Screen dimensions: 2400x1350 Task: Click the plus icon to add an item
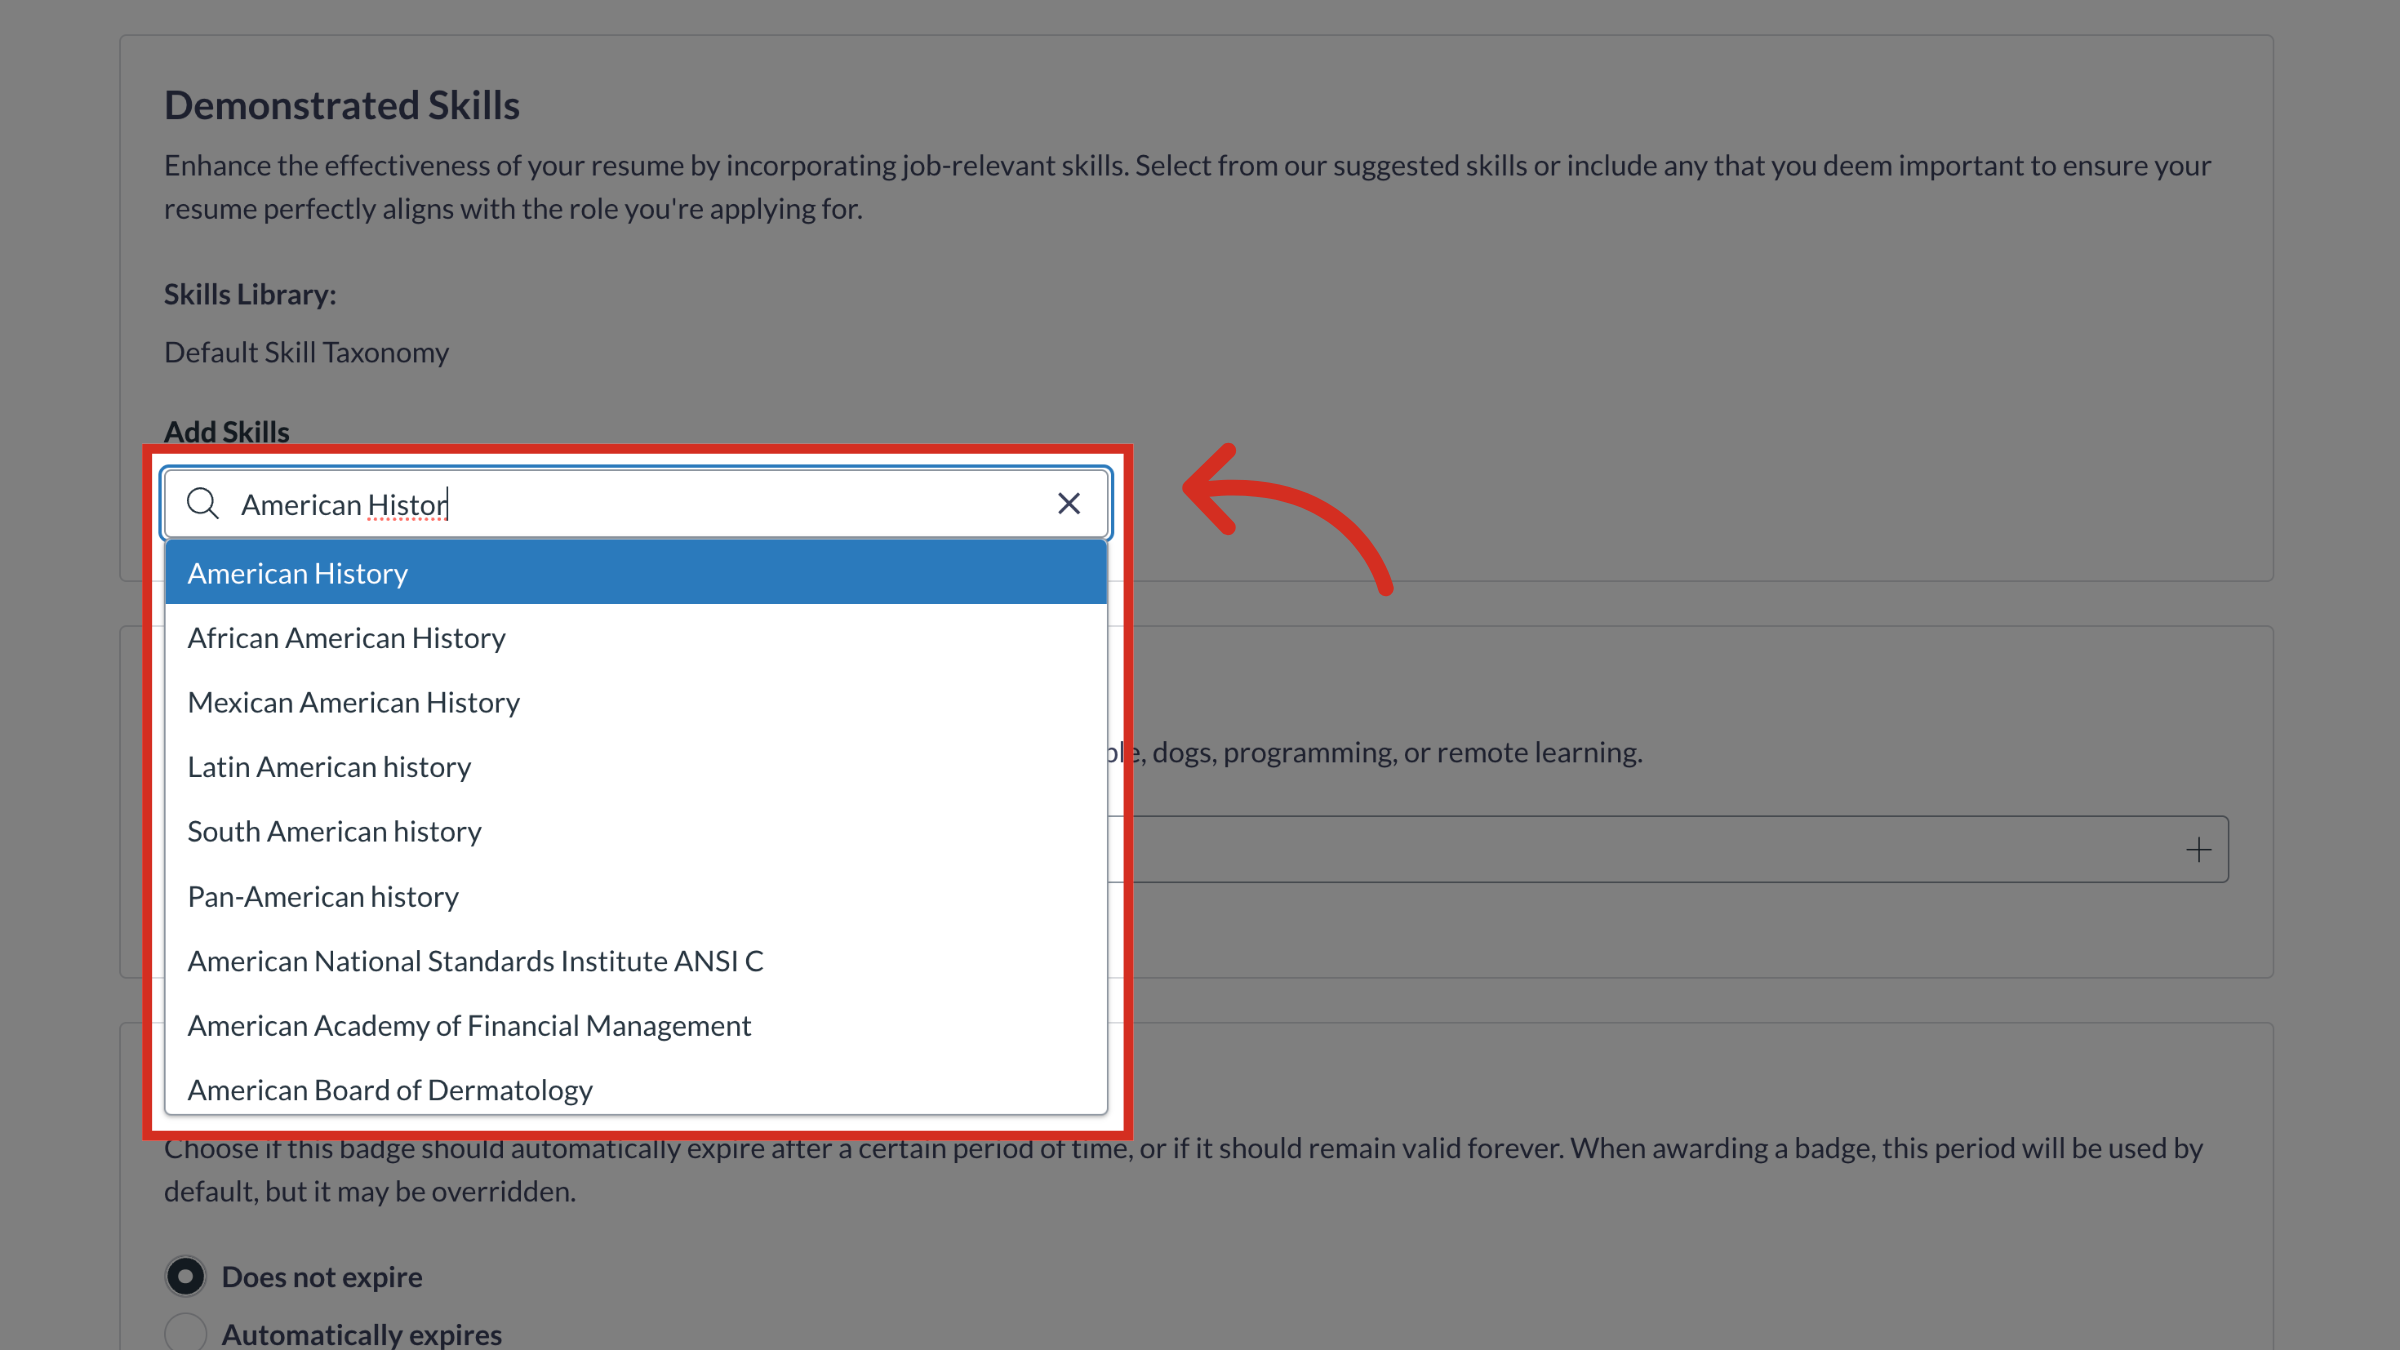2199,849
